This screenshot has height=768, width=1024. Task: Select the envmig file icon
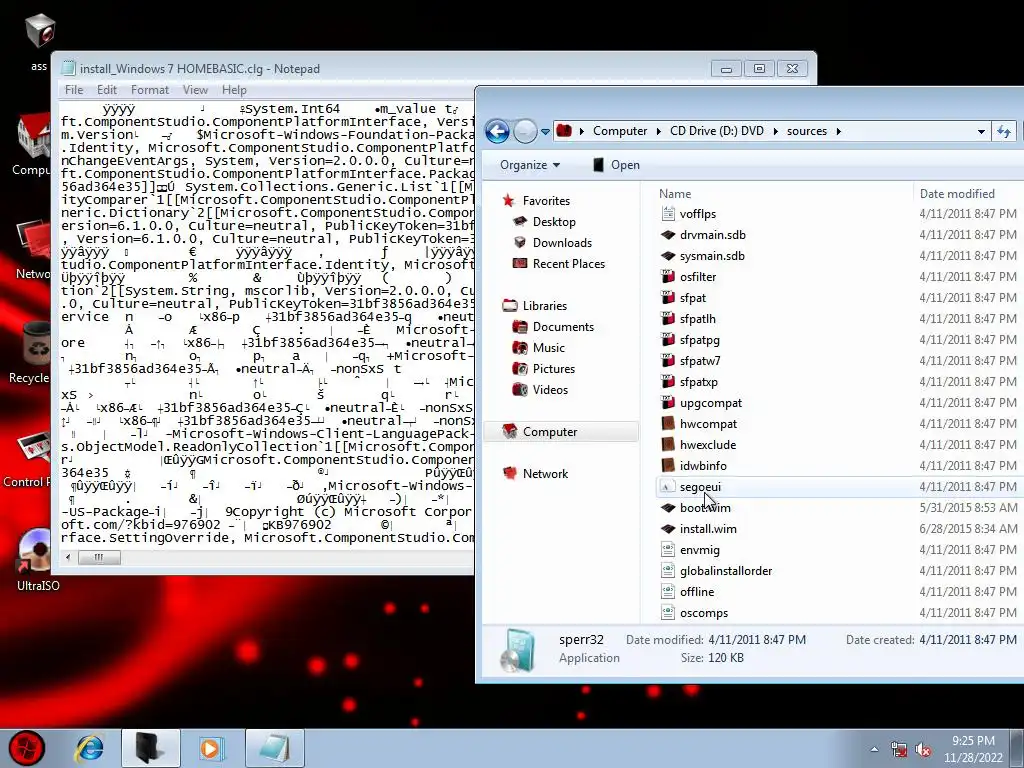pos(667,550)
